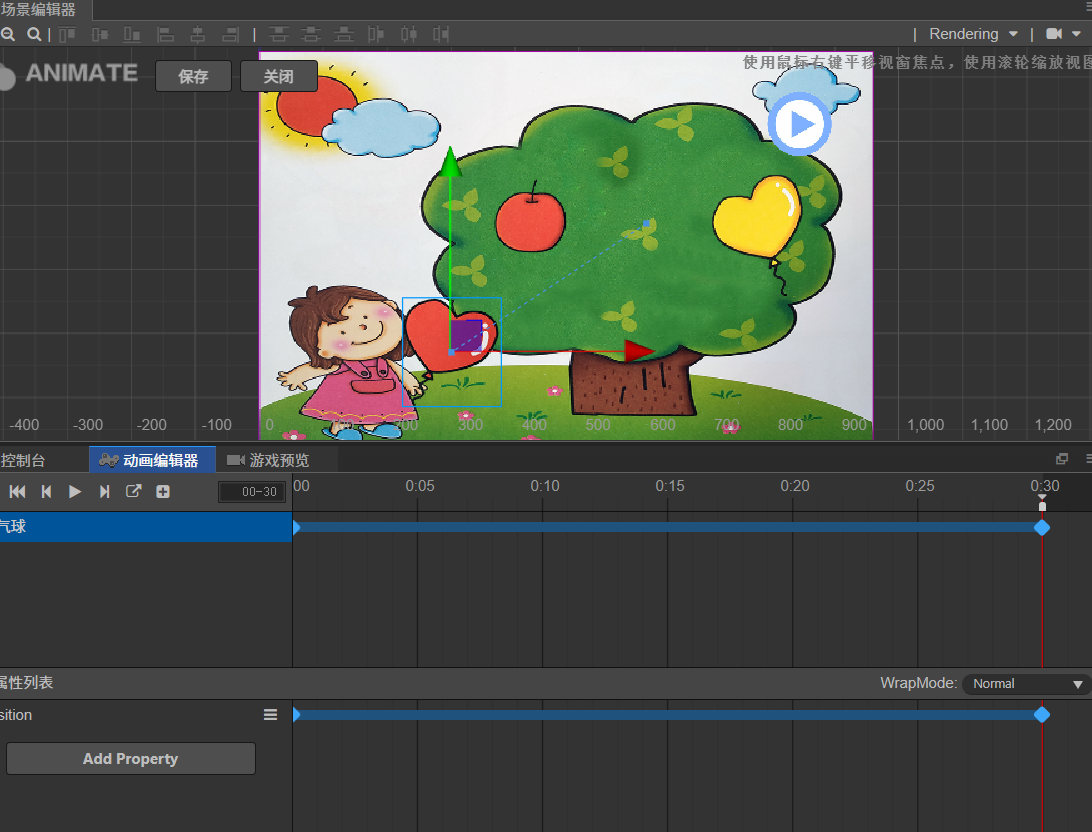The image size is (1092, 832).
Task: Click the zoom in magnifier icon
Action: 33,34
